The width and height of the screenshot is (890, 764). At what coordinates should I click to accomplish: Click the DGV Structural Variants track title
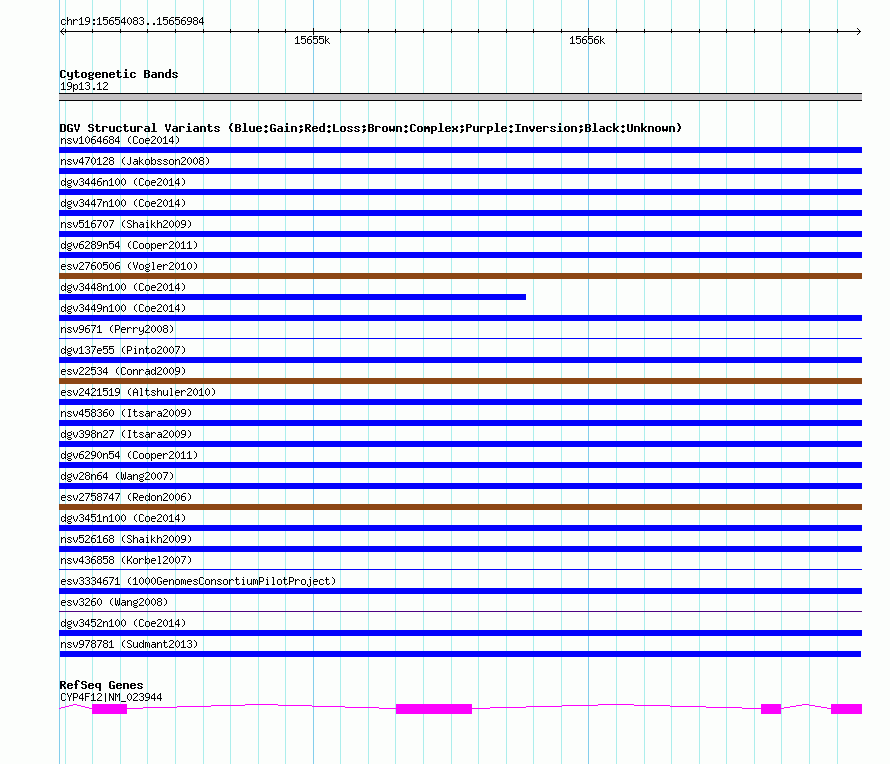coord(371,128)
